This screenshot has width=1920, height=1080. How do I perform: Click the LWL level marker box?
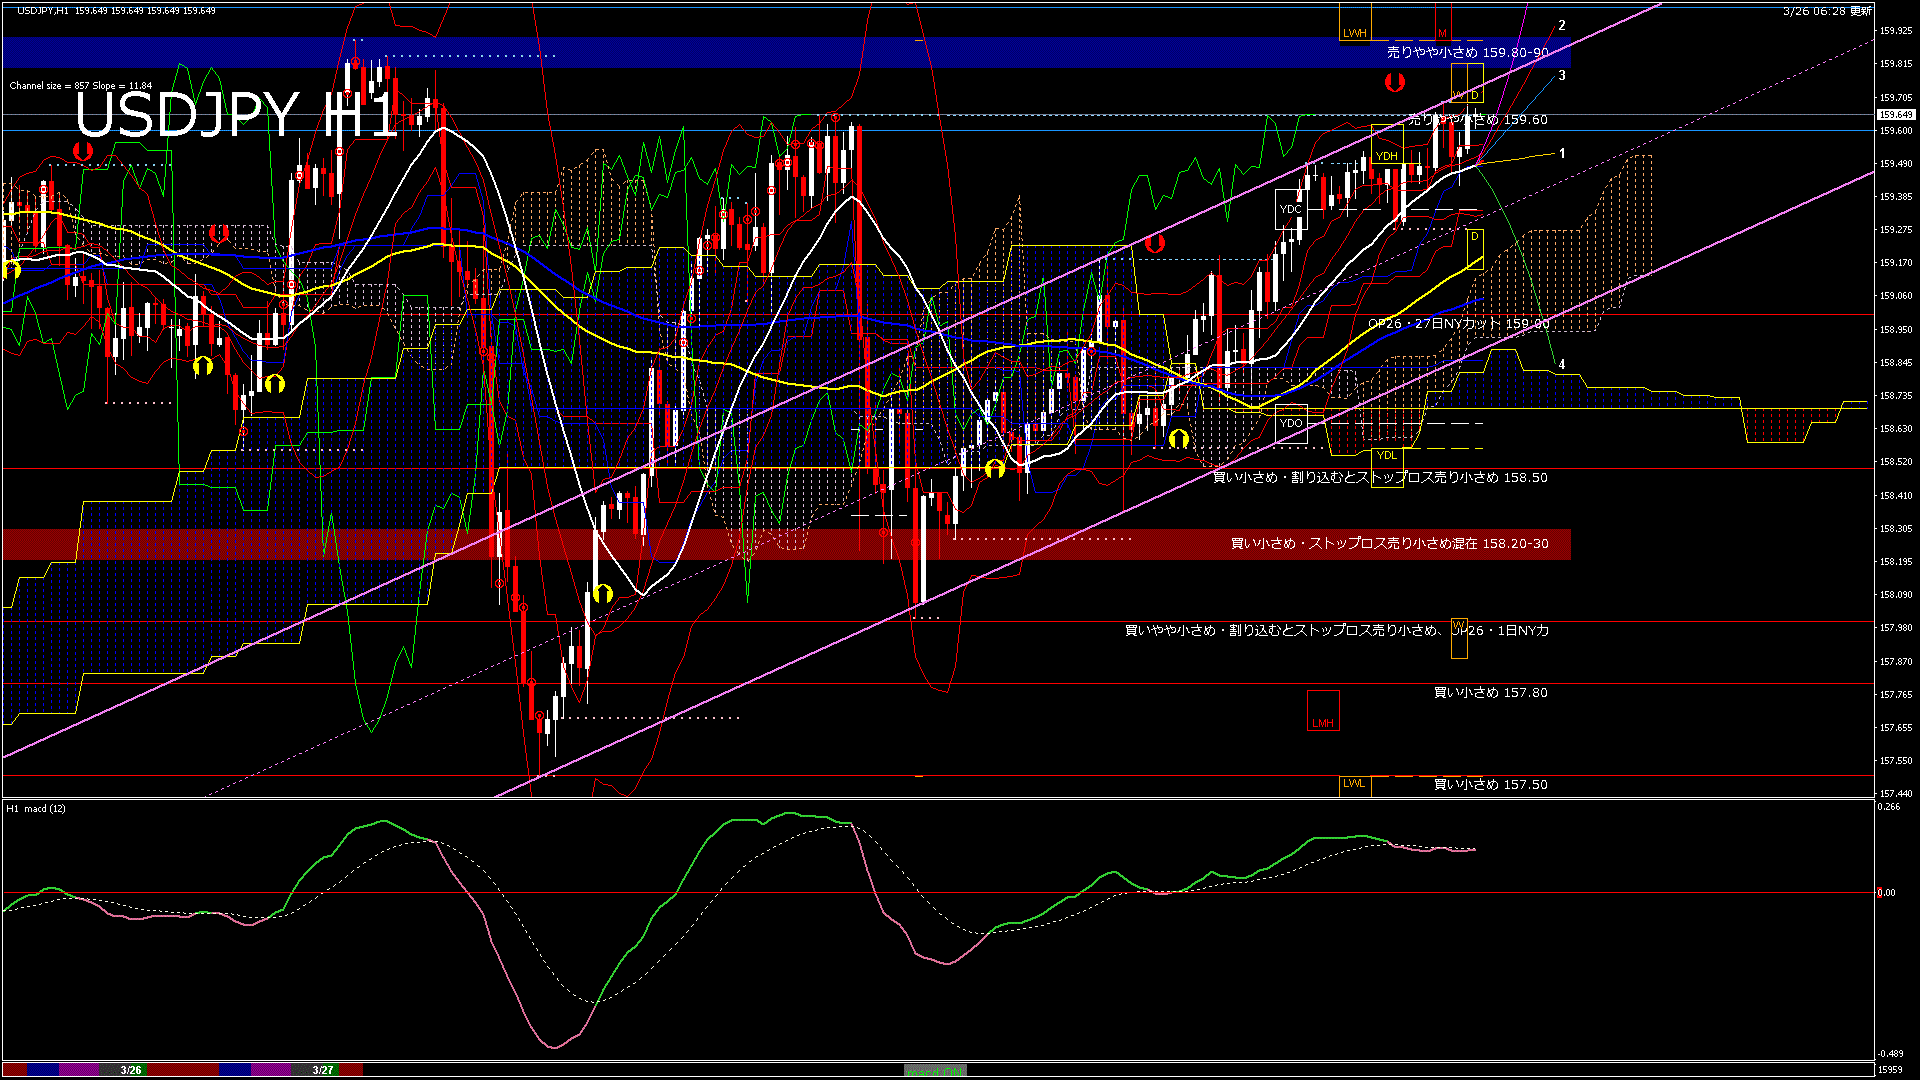[1353, 785]
